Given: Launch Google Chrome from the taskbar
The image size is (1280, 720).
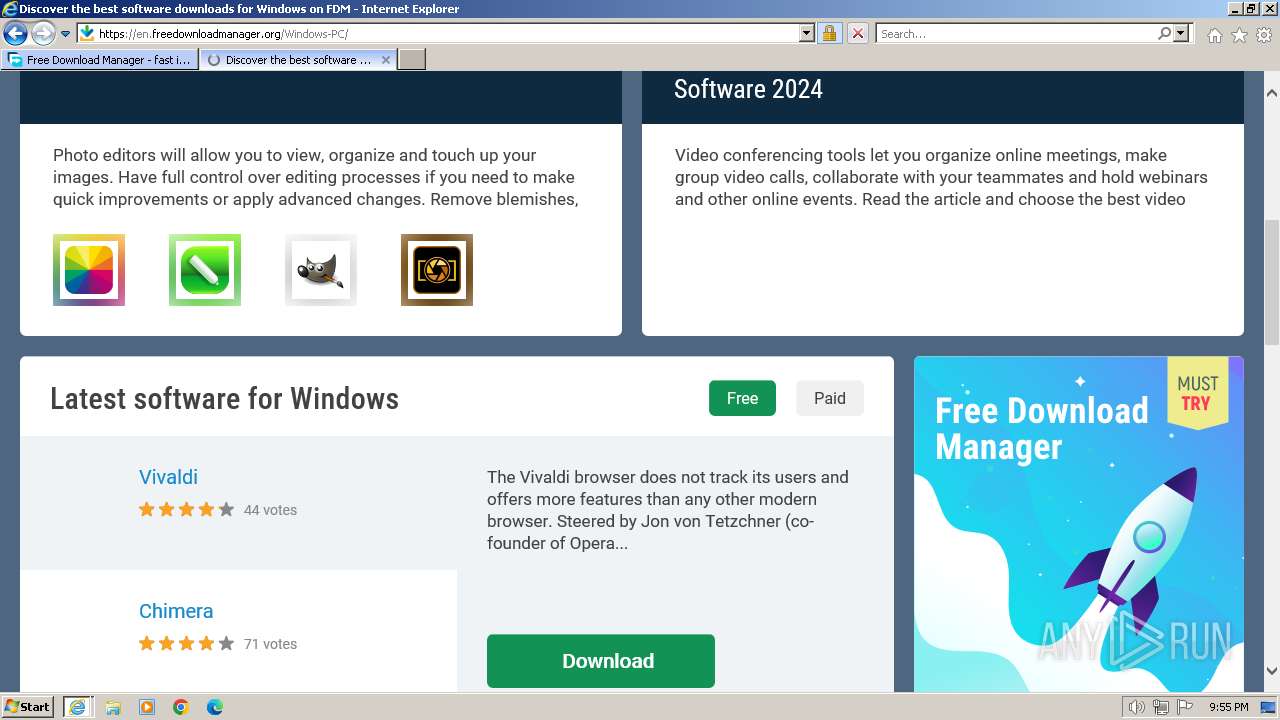Looking at the screenshot, I should coord(181,707).
